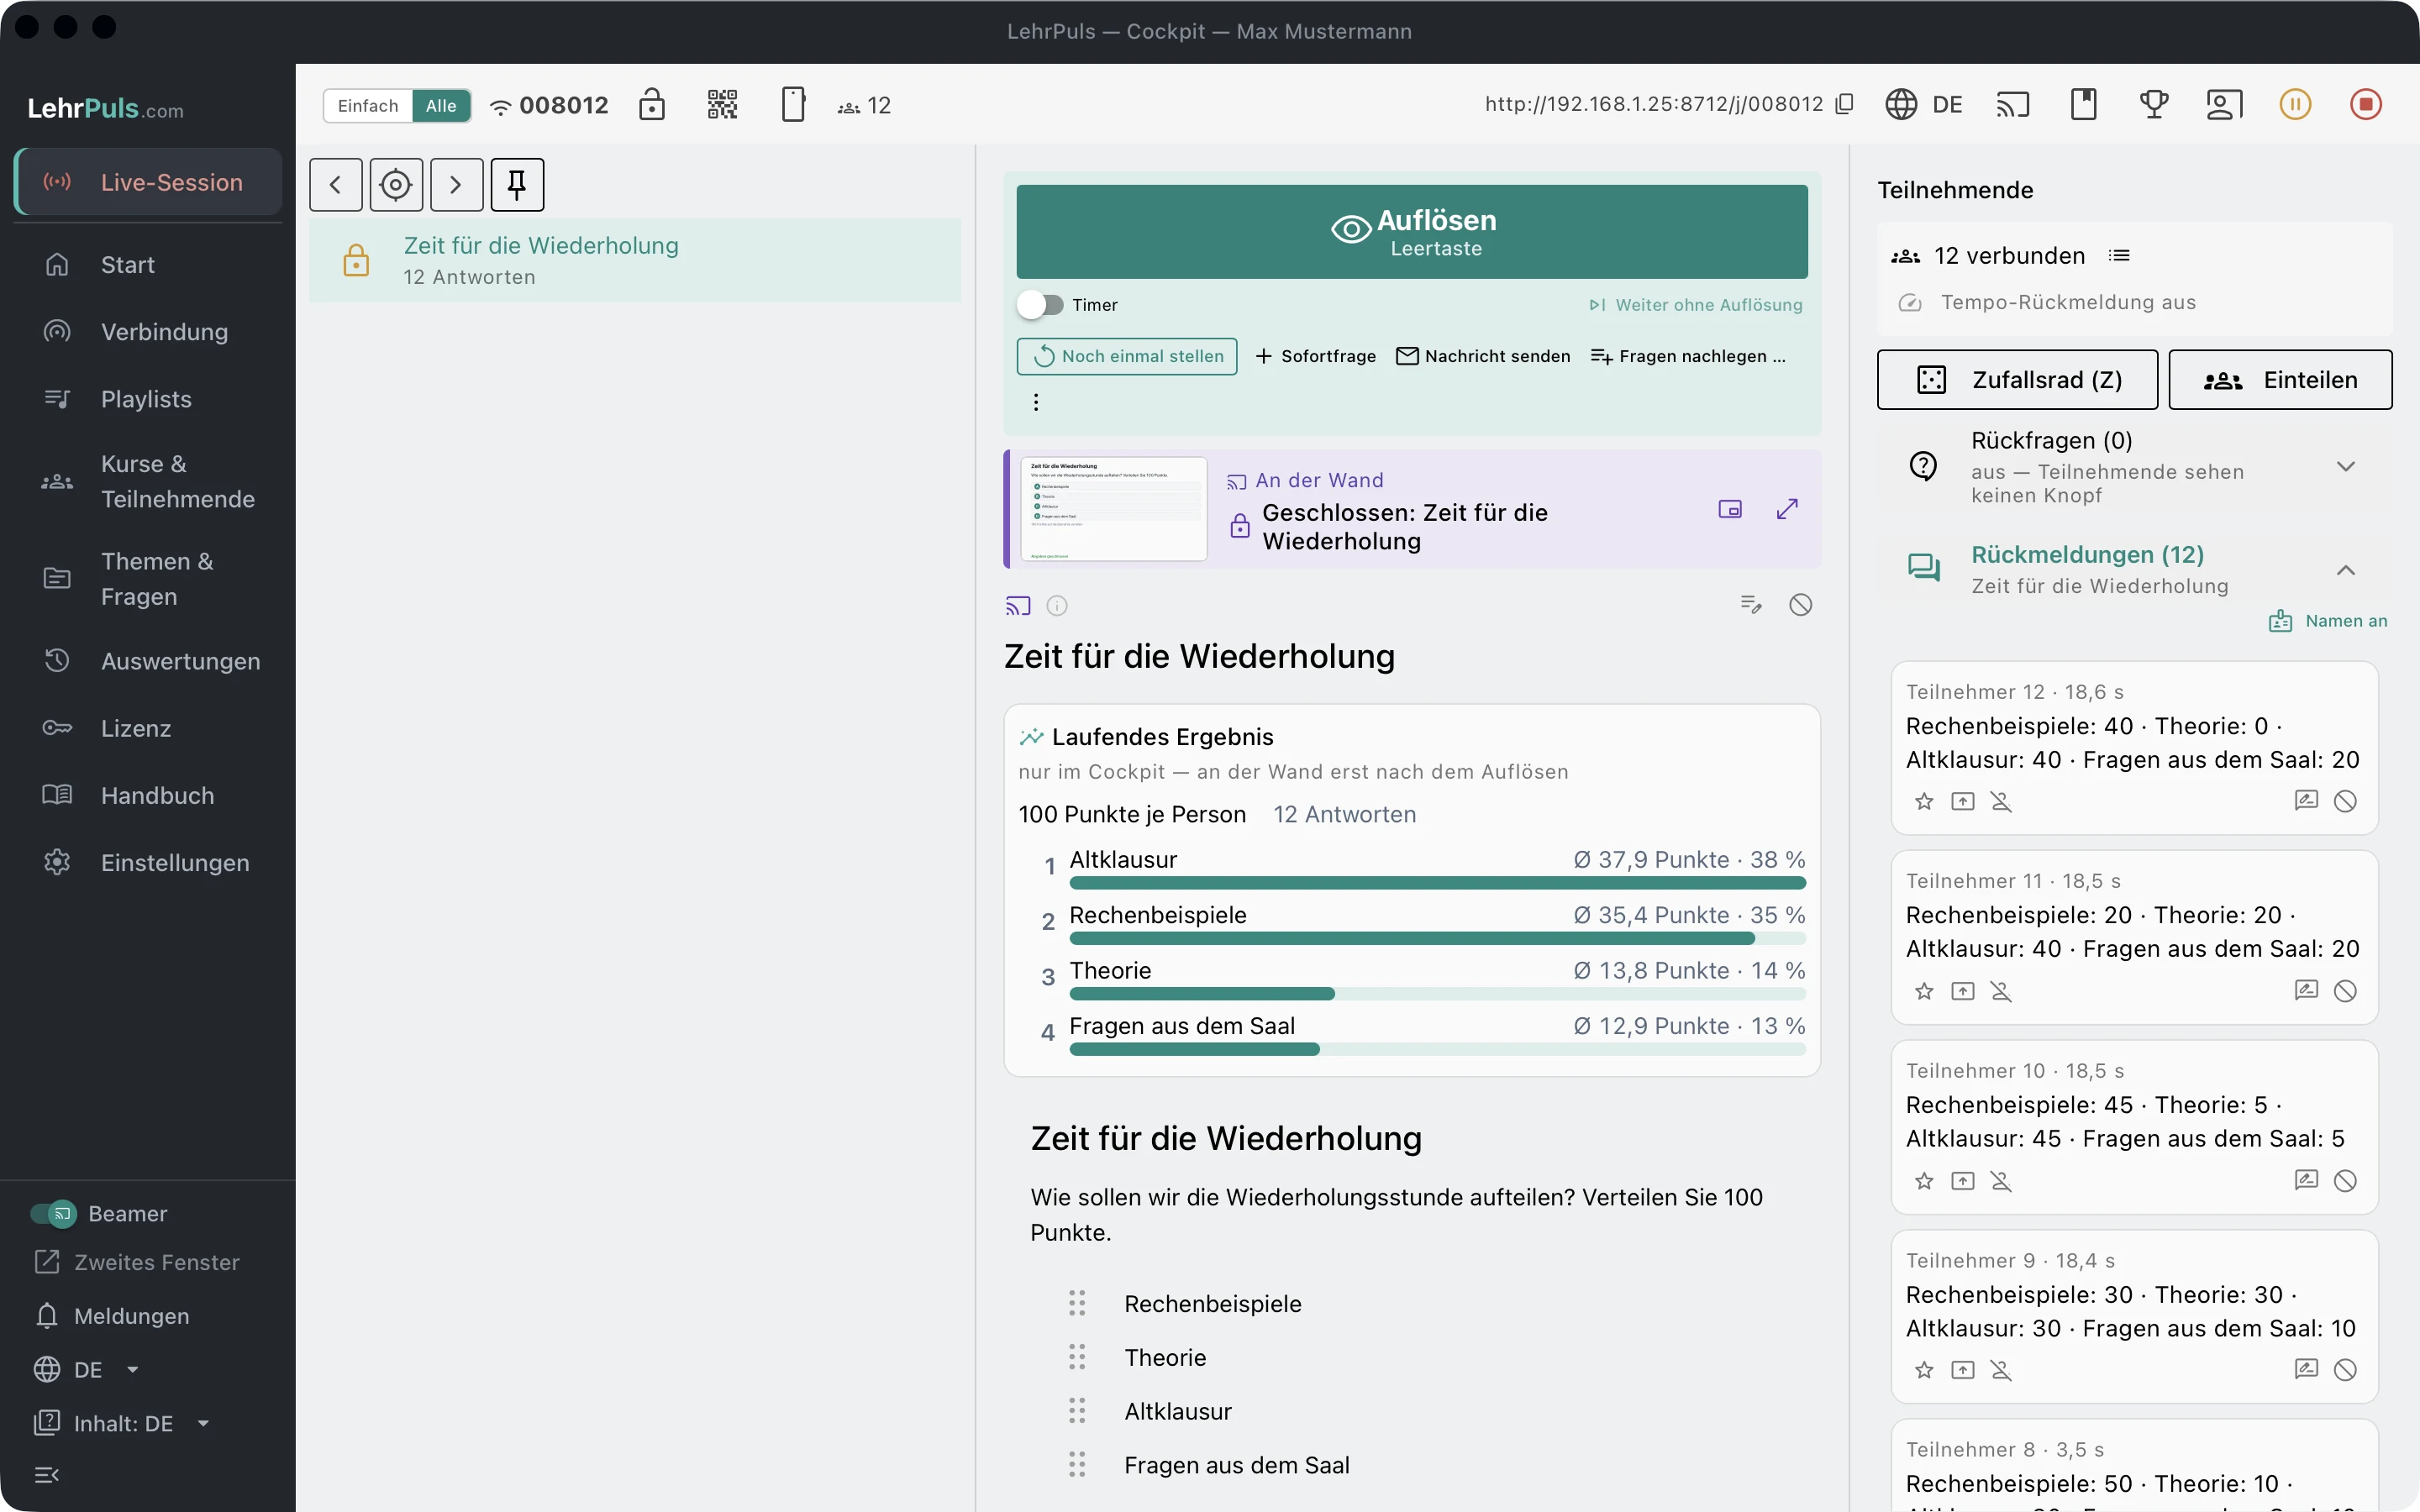2420x1512 pixels.
Task: Click the session lock icon beside 008012
Action: pos(651,104)
